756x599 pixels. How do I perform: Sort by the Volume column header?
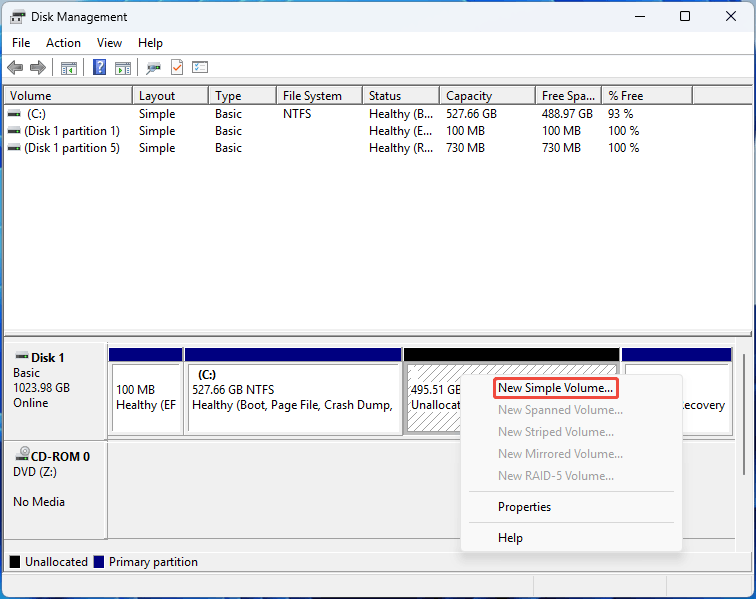[x=68, y=95]
